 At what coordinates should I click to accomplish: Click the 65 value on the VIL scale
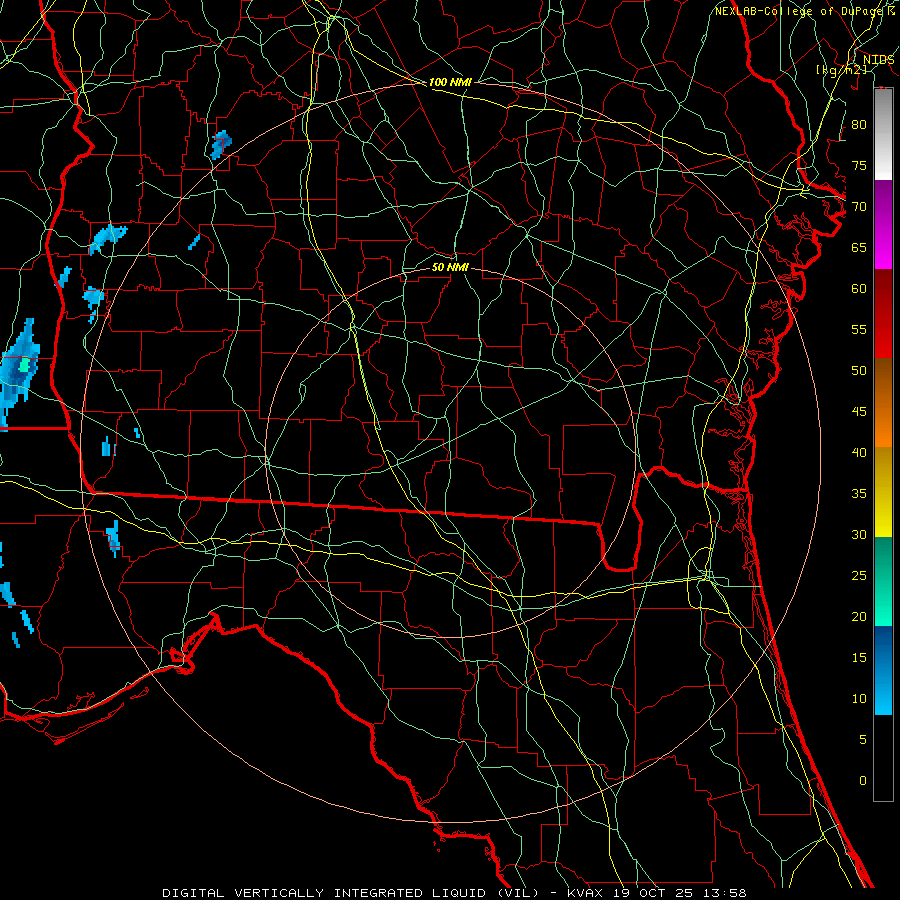[x=859, y=247]
